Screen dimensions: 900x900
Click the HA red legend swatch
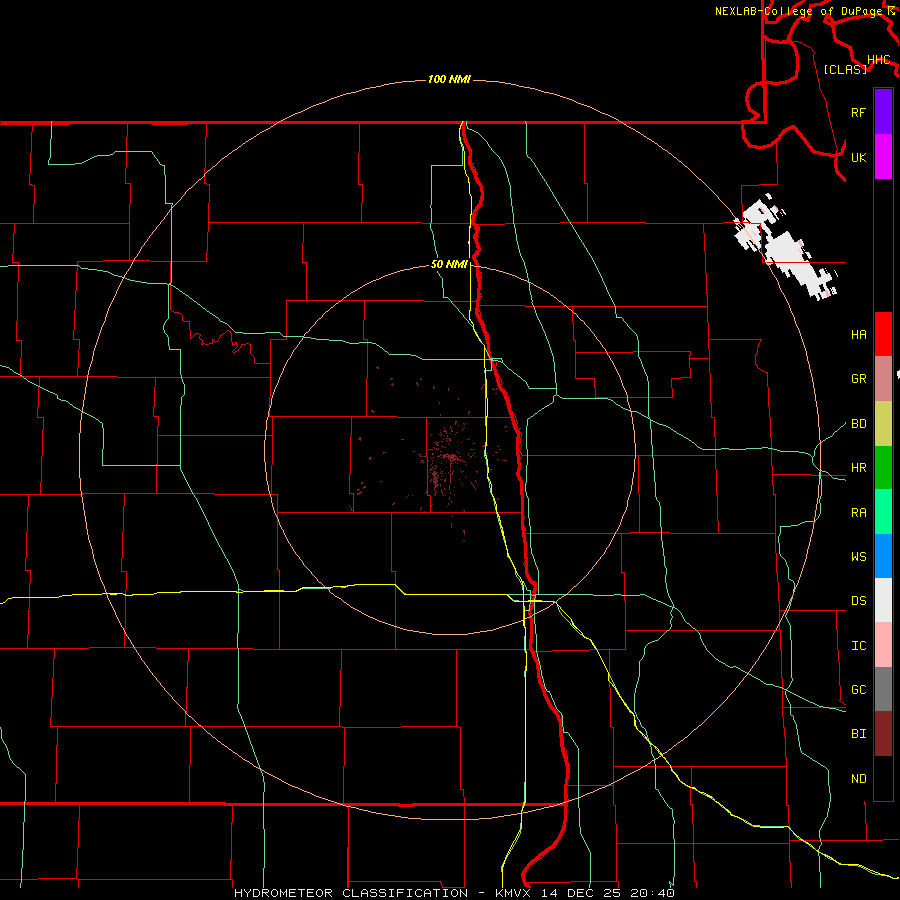tap(883, 334)
